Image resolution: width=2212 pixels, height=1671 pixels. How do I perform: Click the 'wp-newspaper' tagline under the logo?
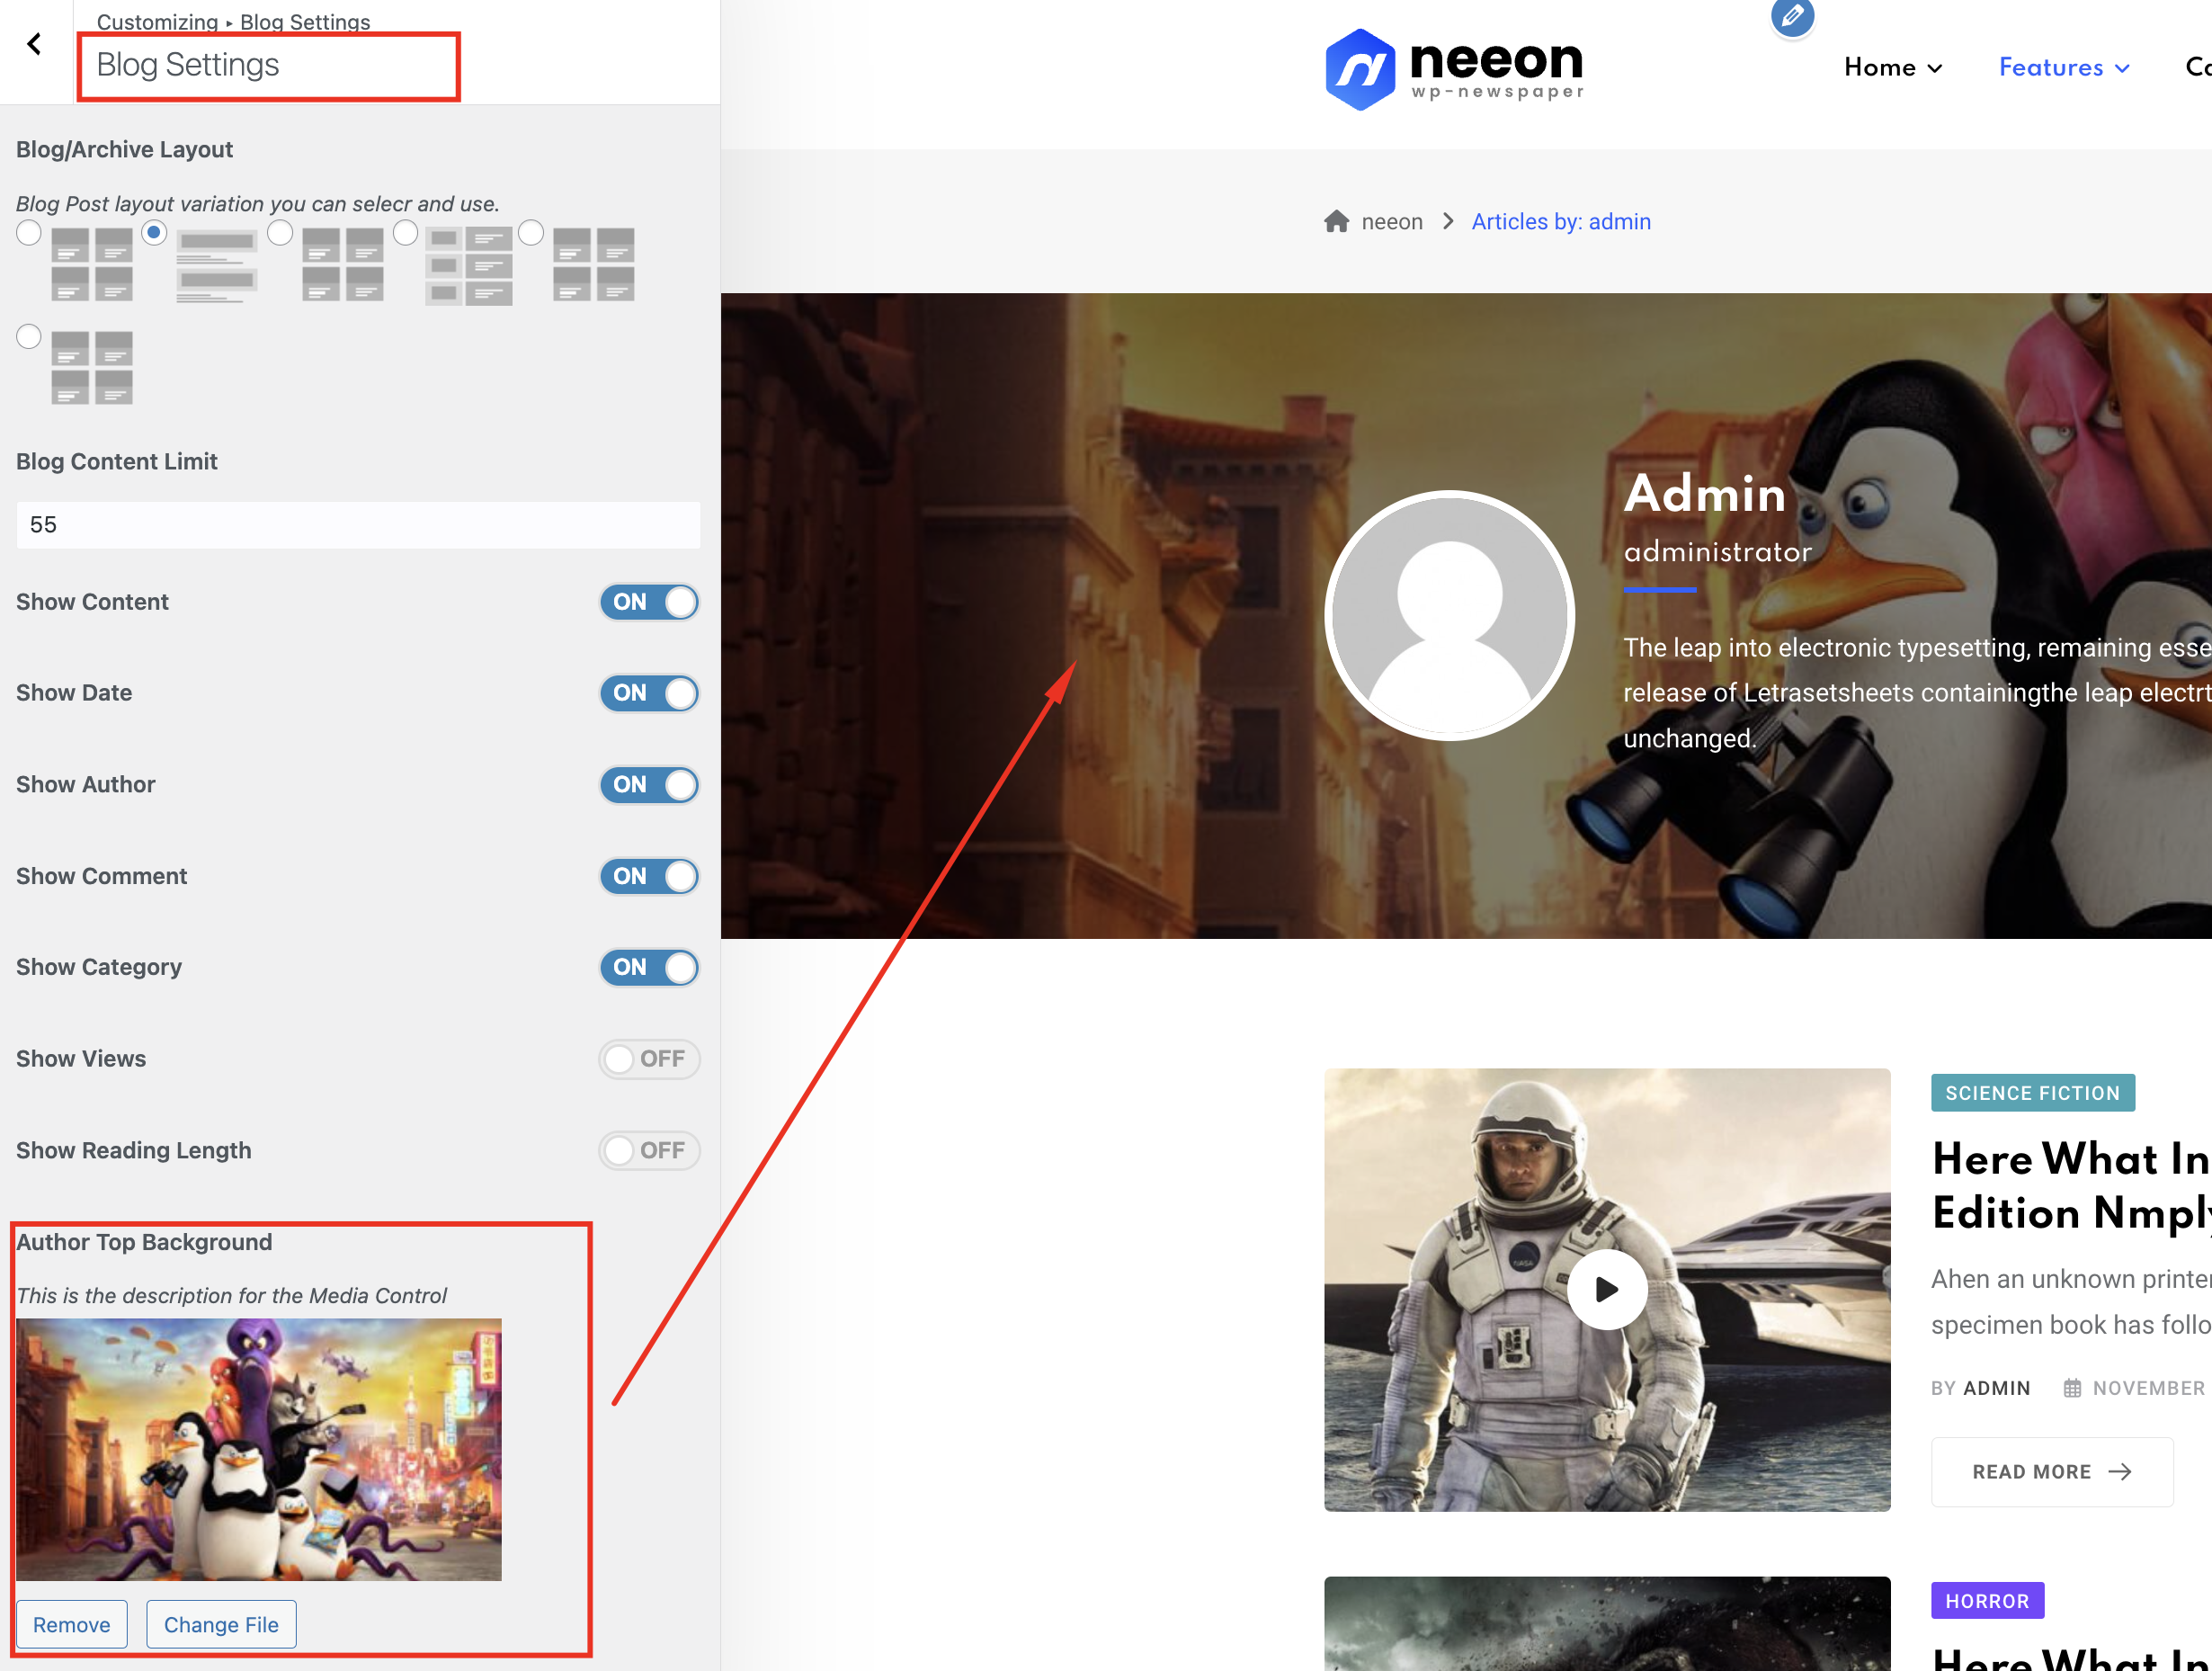1497,92
